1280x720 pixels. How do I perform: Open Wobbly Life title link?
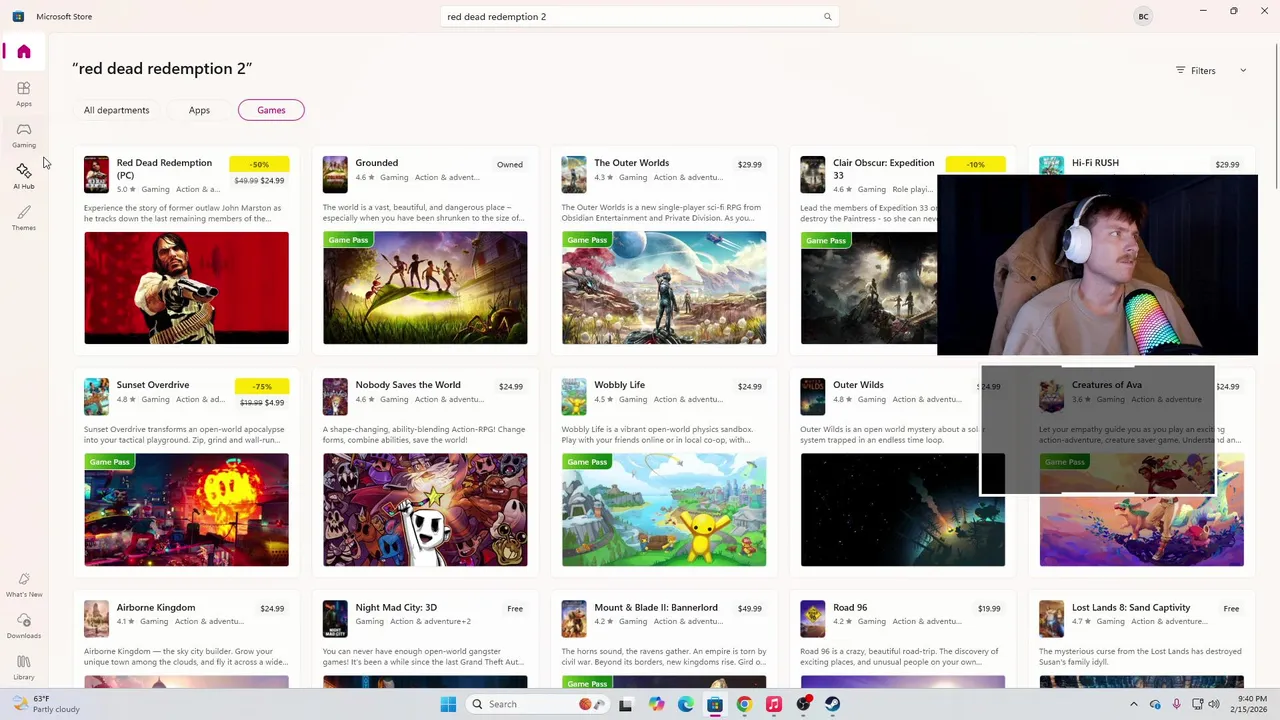[619, 385]
